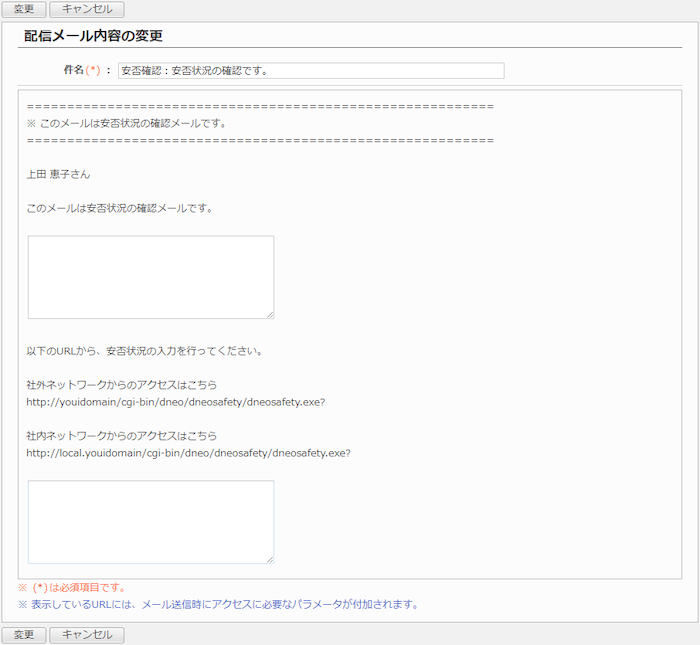The height and width of the screenshot is (645, 700).
Task: Click the local.youidomain internal URL text
Action: (188, 452)
